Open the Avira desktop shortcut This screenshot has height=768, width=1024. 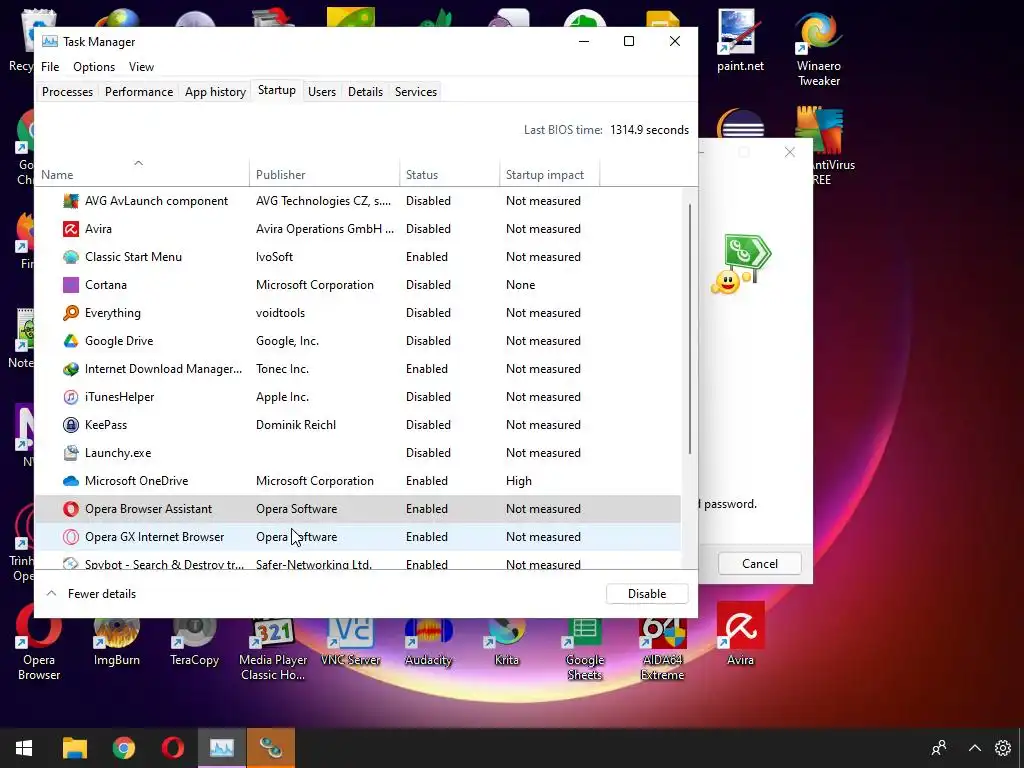(x=741, y=633)
